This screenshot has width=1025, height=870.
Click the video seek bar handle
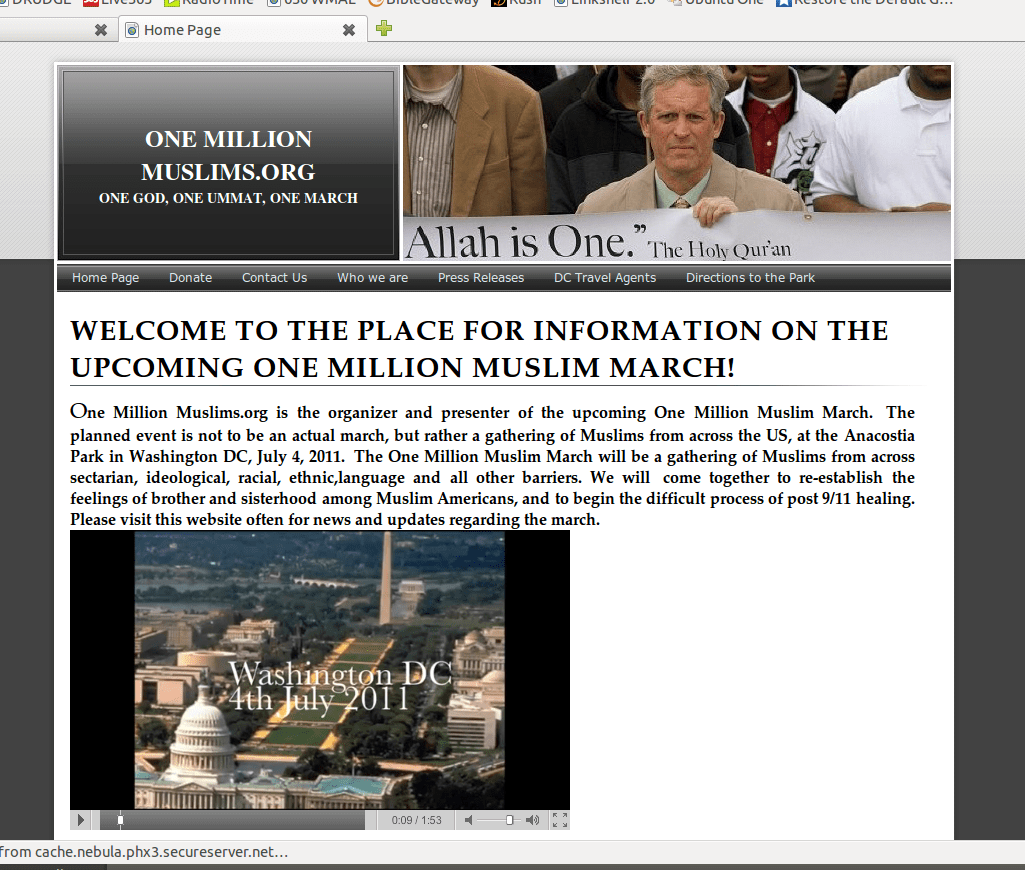tap(120, 820)
